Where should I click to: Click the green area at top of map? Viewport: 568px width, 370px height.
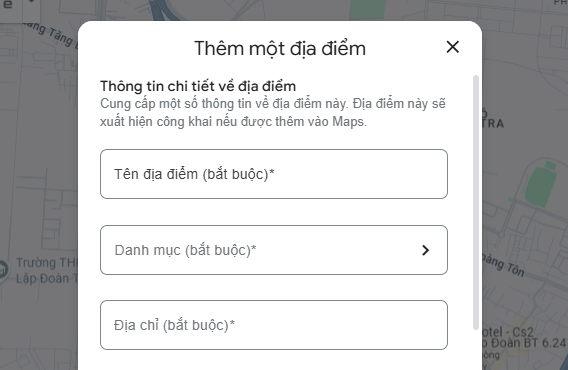[367, 9]
